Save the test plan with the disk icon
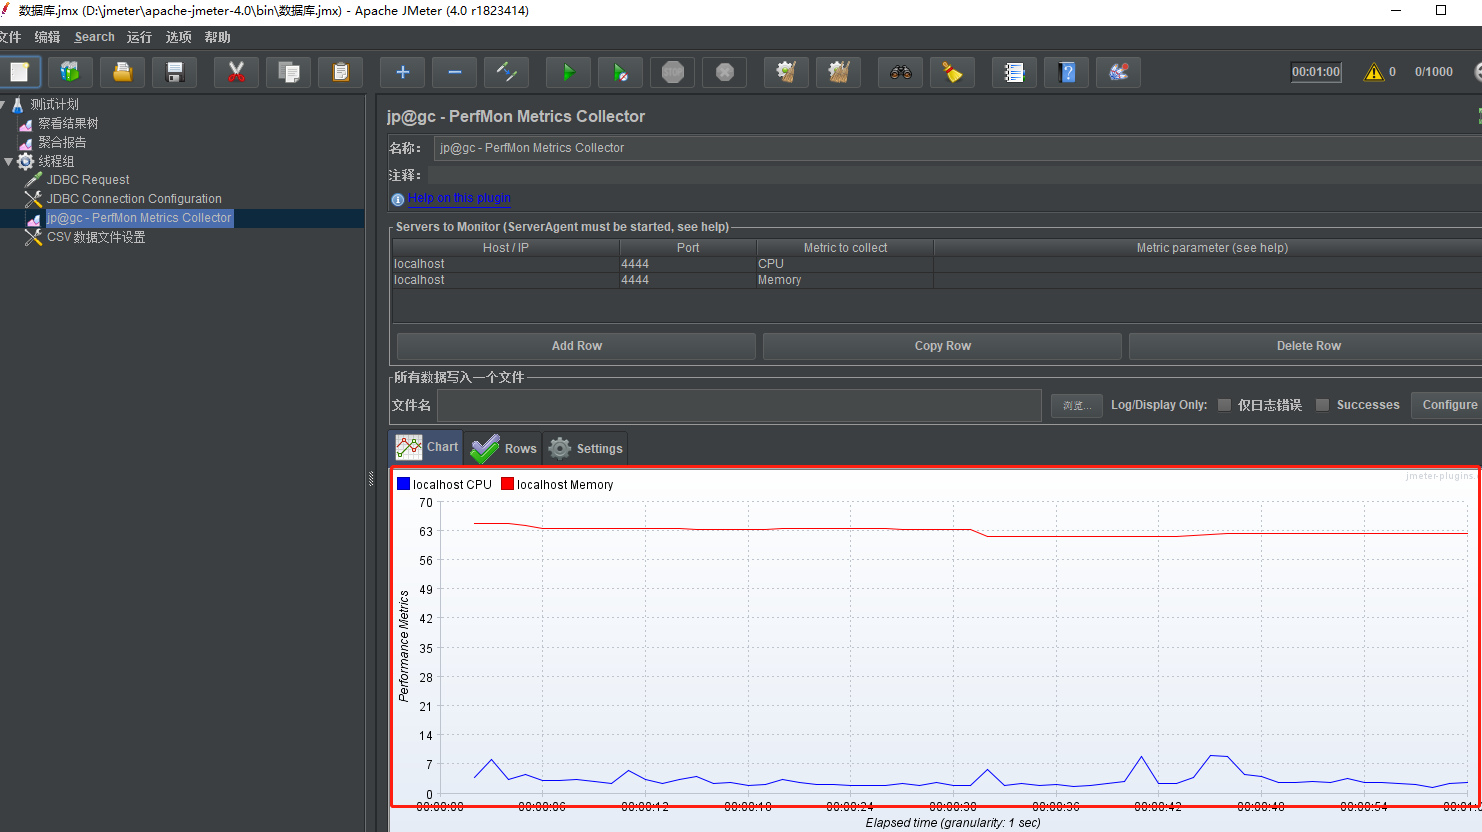 tap(175, 72)
